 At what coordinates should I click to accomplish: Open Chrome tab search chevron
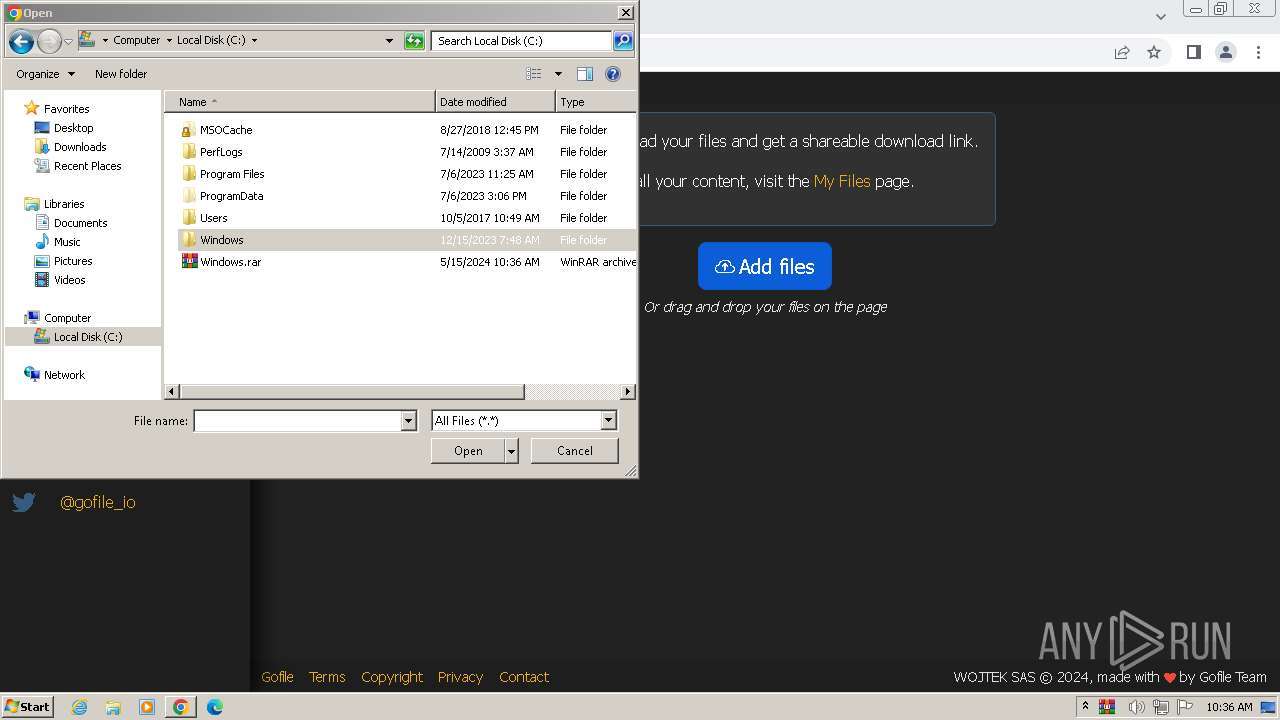coord(1161,16)
